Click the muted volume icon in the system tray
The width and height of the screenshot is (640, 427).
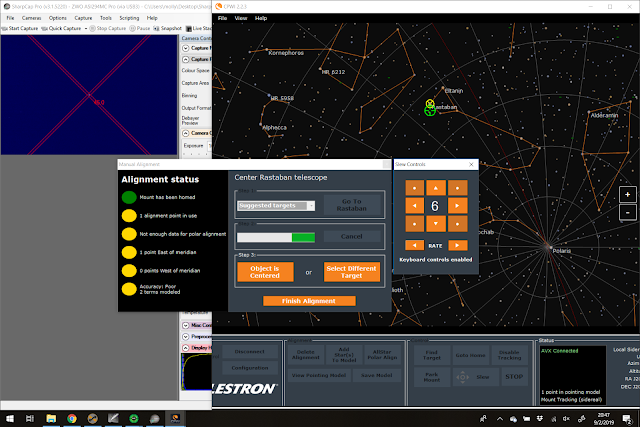click(567, 418)
